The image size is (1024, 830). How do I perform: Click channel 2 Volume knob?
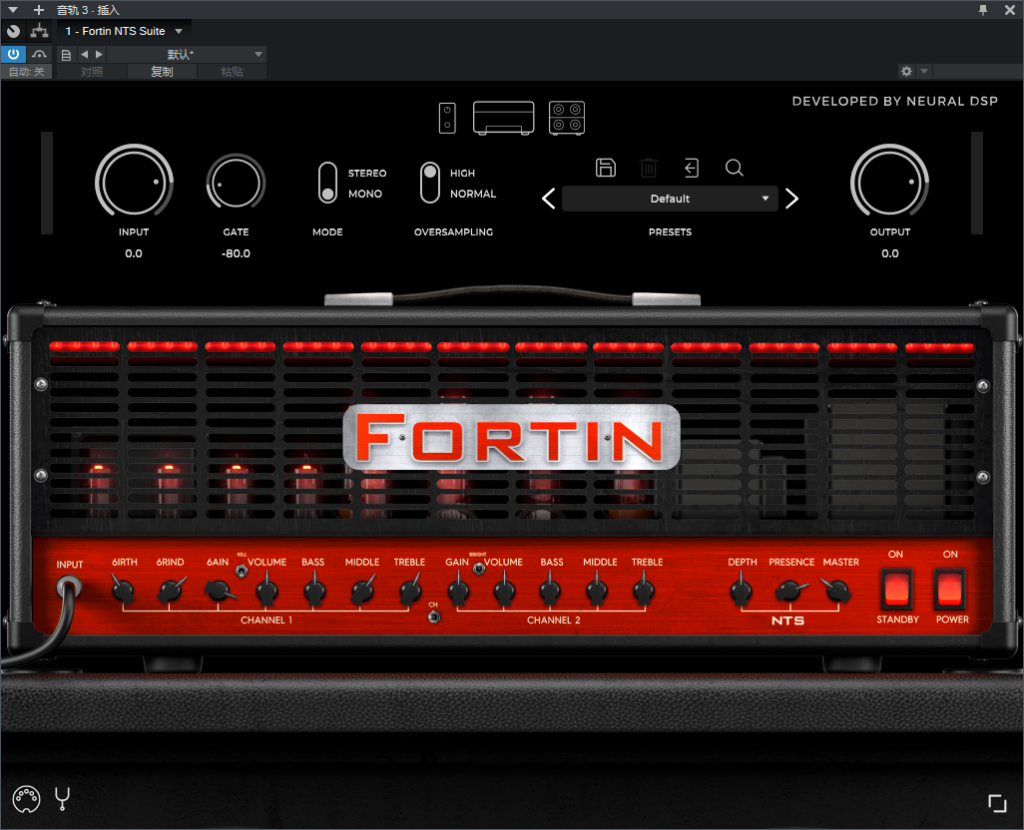coord(504,591)
